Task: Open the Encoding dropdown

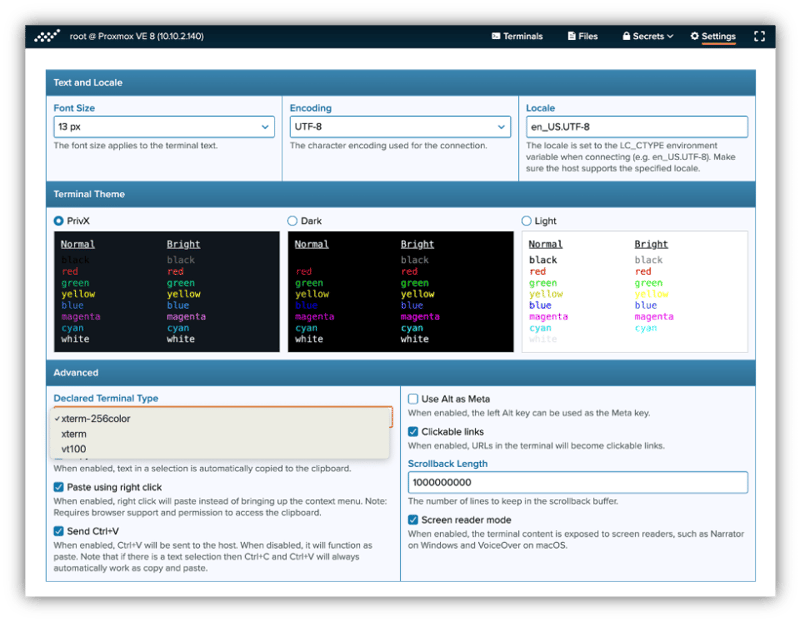Action: click(x=400, y=127)
